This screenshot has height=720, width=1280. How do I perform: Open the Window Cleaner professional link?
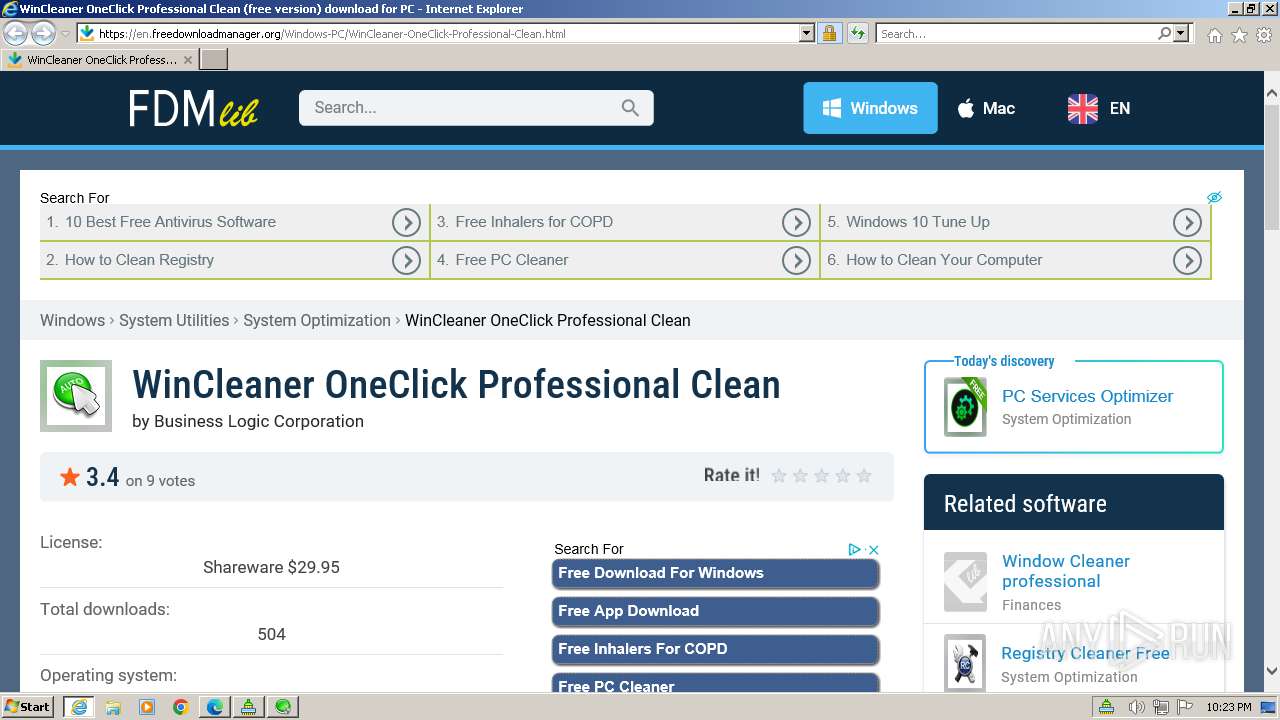coord(1066,571)
